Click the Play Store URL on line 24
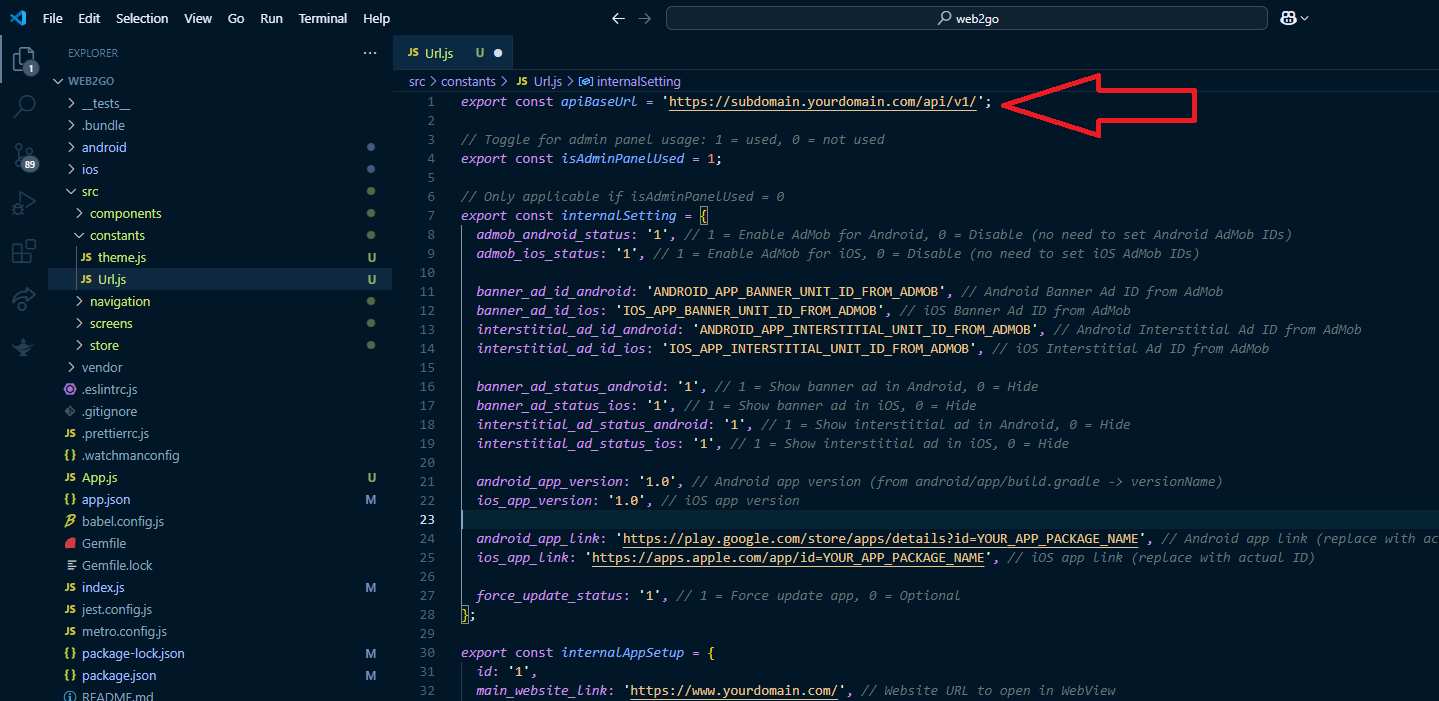Screen dimensions: 1439x701 pyautogui.click(x=880, y=538)
